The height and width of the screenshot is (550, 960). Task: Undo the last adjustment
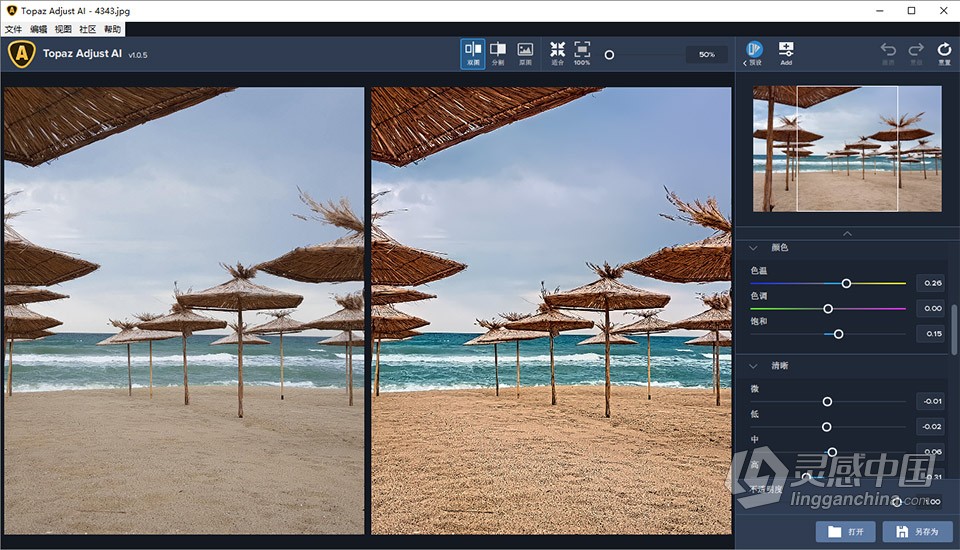click(888, 54)
